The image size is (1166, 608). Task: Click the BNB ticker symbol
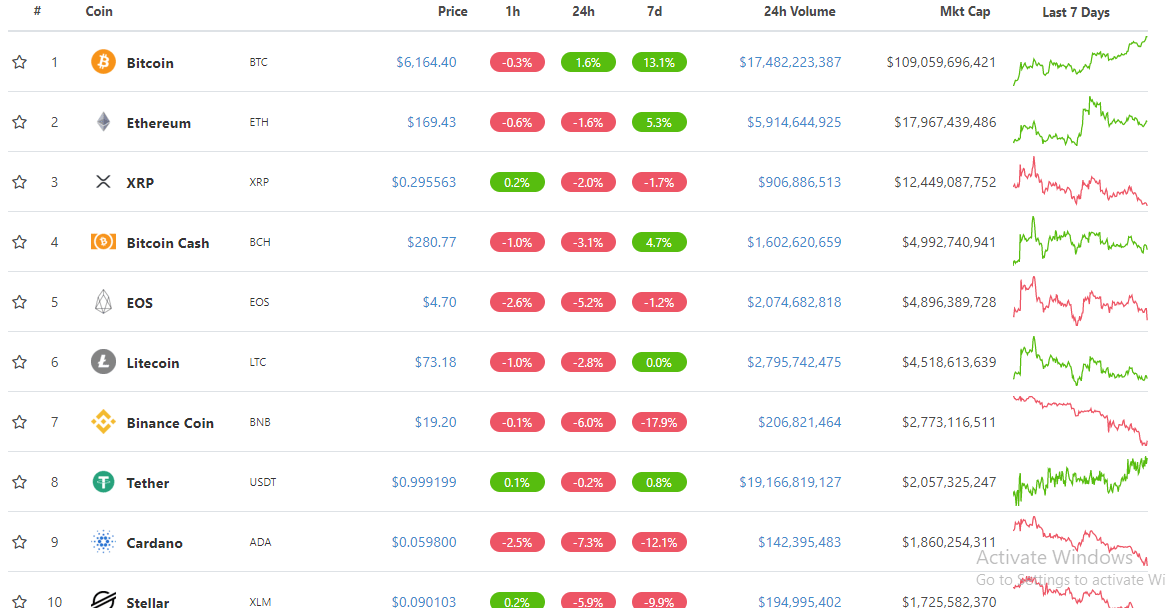point(260,422)
